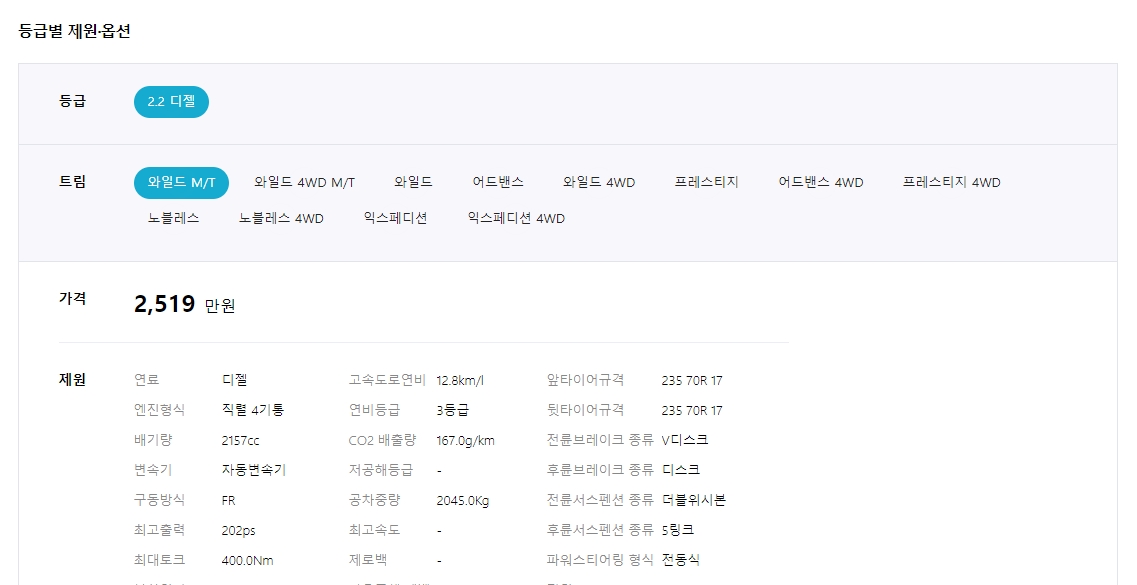1137x585 pixels.
Task: Switch to the 프레스티지 4WD trim
Action: point(951,182)
